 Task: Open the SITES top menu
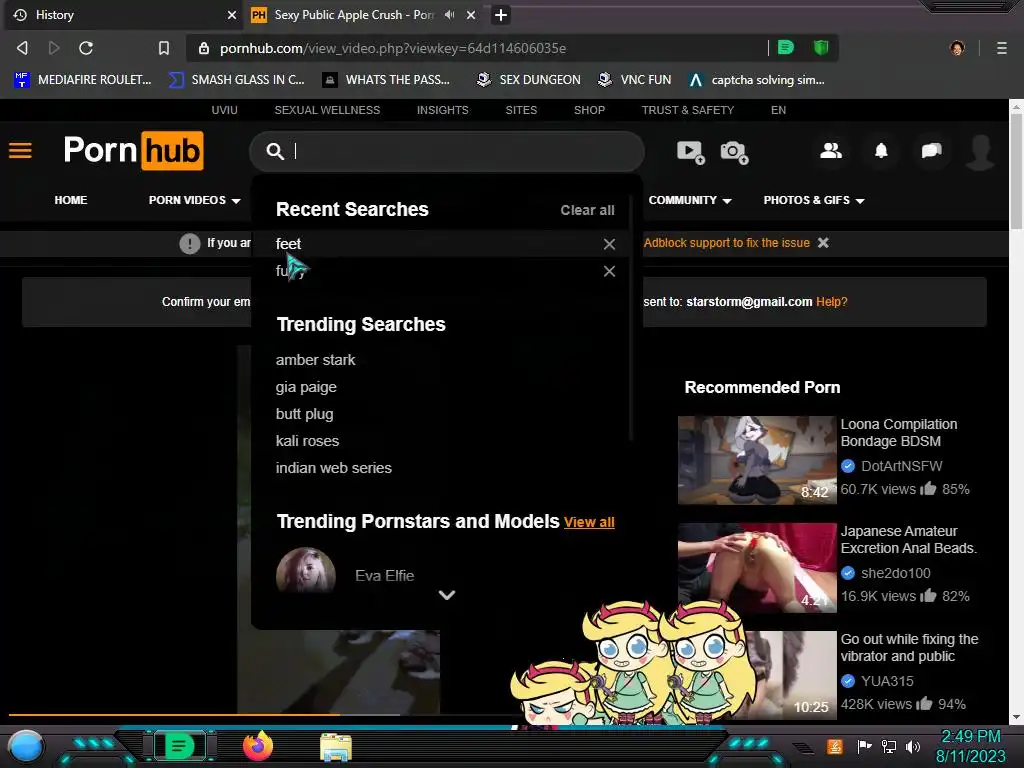point(521,110)
